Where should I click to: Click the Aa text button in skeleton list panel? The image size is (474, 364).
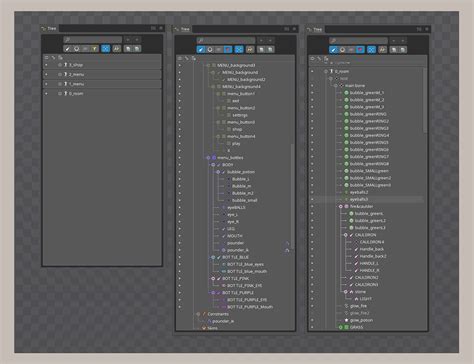coord(117,49)
